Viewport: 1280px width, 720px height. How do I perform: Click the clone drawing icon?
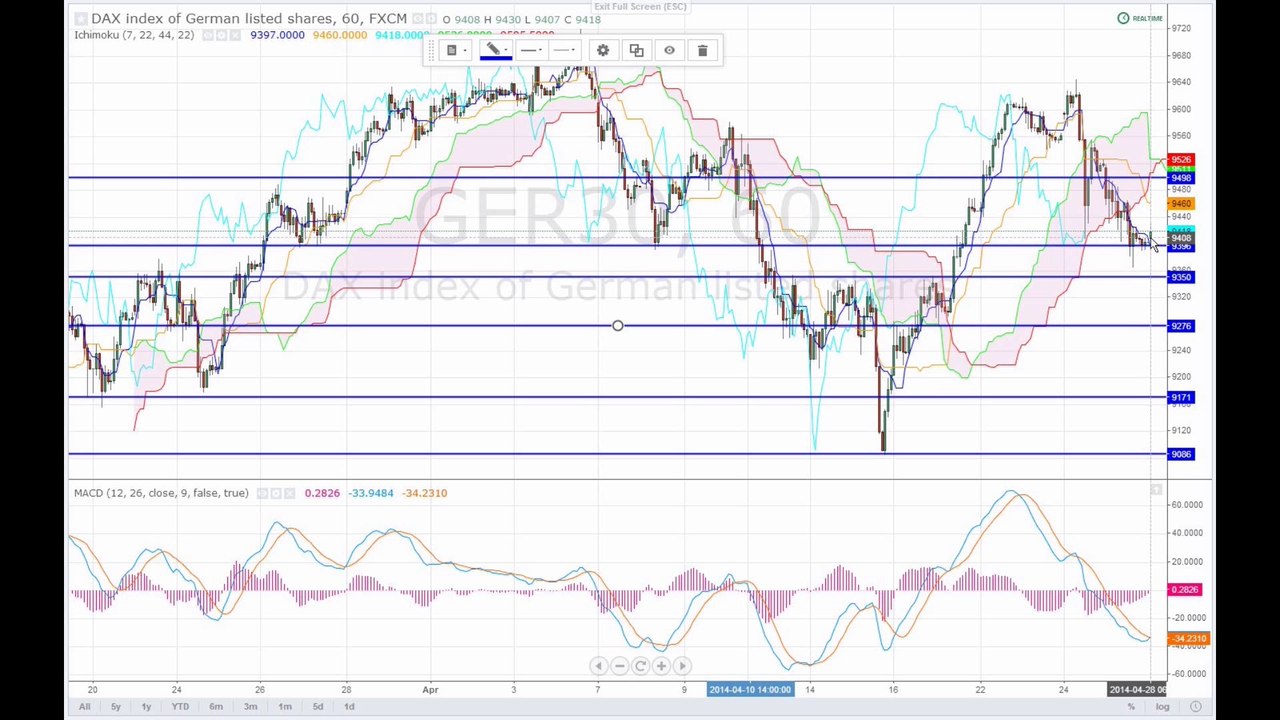pyautogui.click(x=636, y=50)
